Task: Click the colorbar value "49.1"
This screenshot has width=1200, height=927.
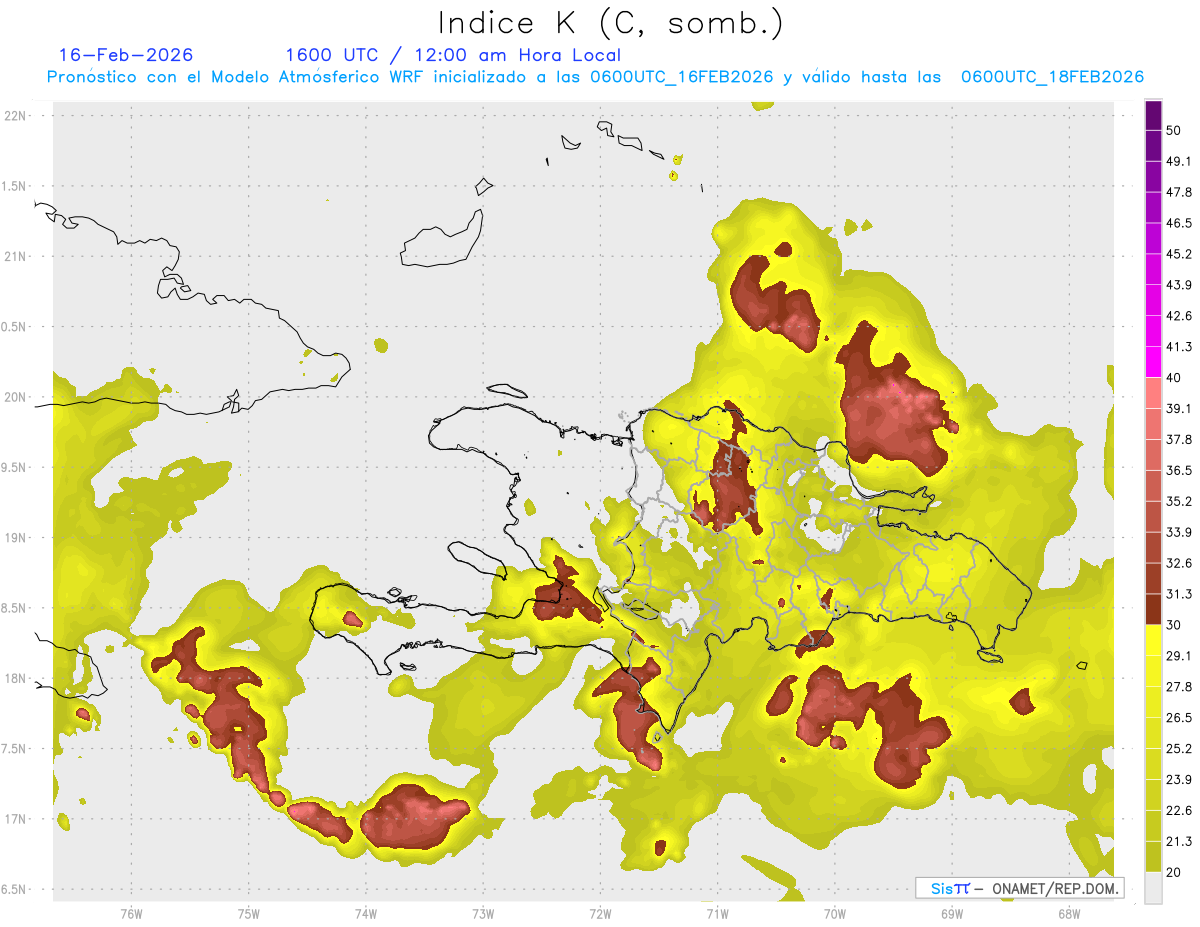Action: [x=1179, y=161]
